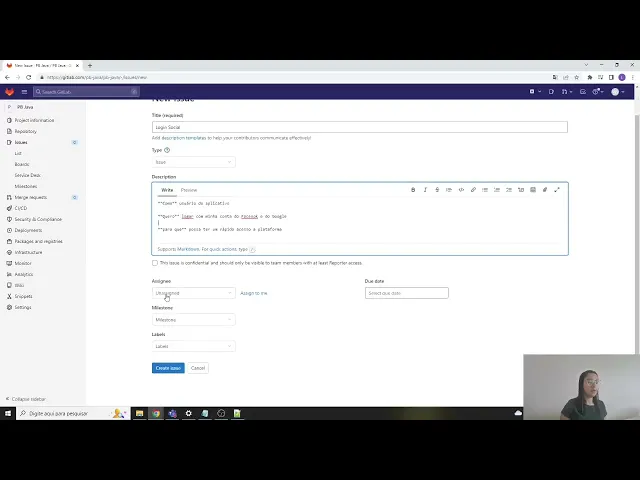This screenshot has height=480, width=640.
Task: Collapse the sidebar
Action: [25, 399]
